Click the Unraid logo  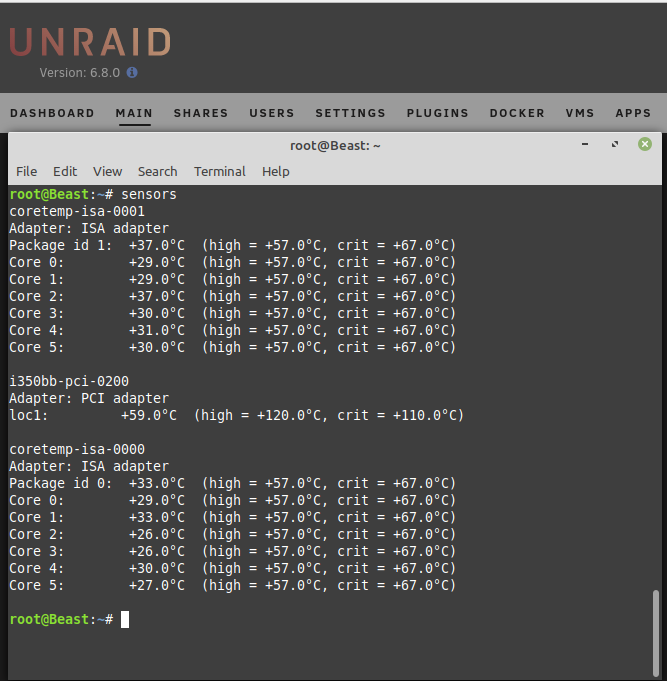90,42
